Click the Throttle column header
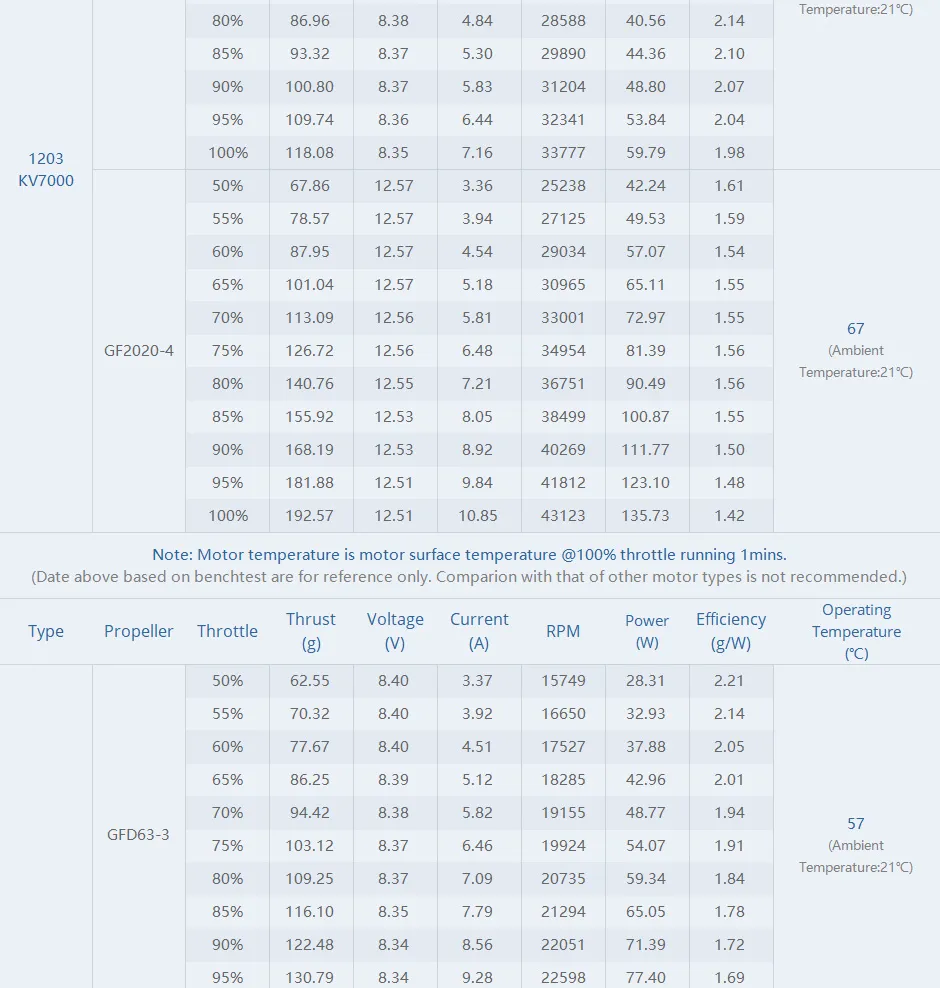The height and width of the screenshot is (988, 940). (x=227, y=631)
